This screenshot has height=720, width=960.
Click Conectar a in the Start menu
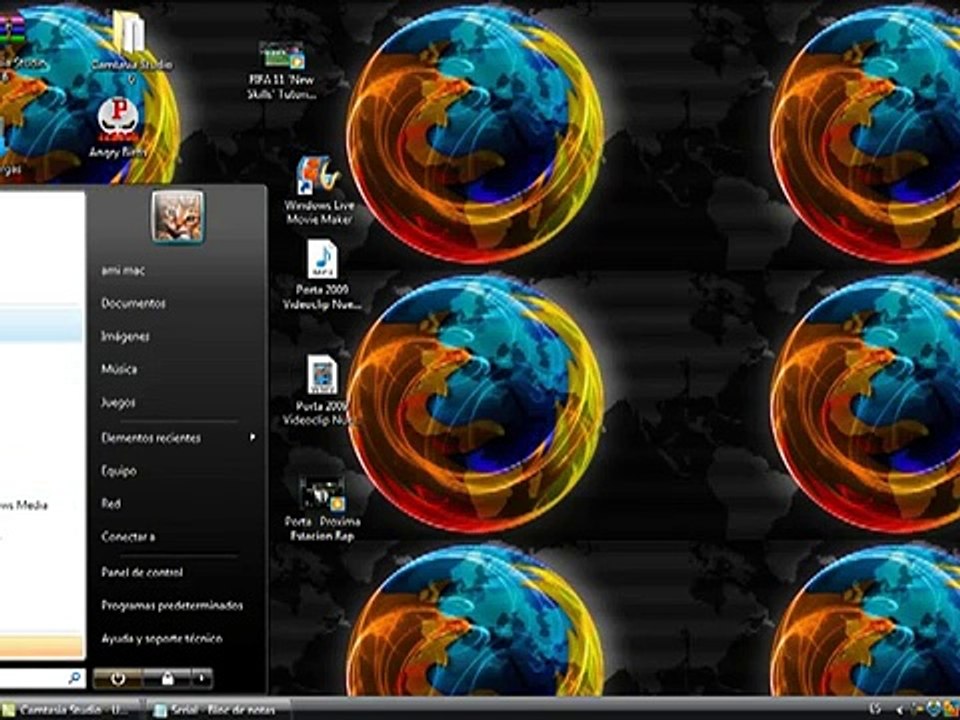[x=128, y=537]
